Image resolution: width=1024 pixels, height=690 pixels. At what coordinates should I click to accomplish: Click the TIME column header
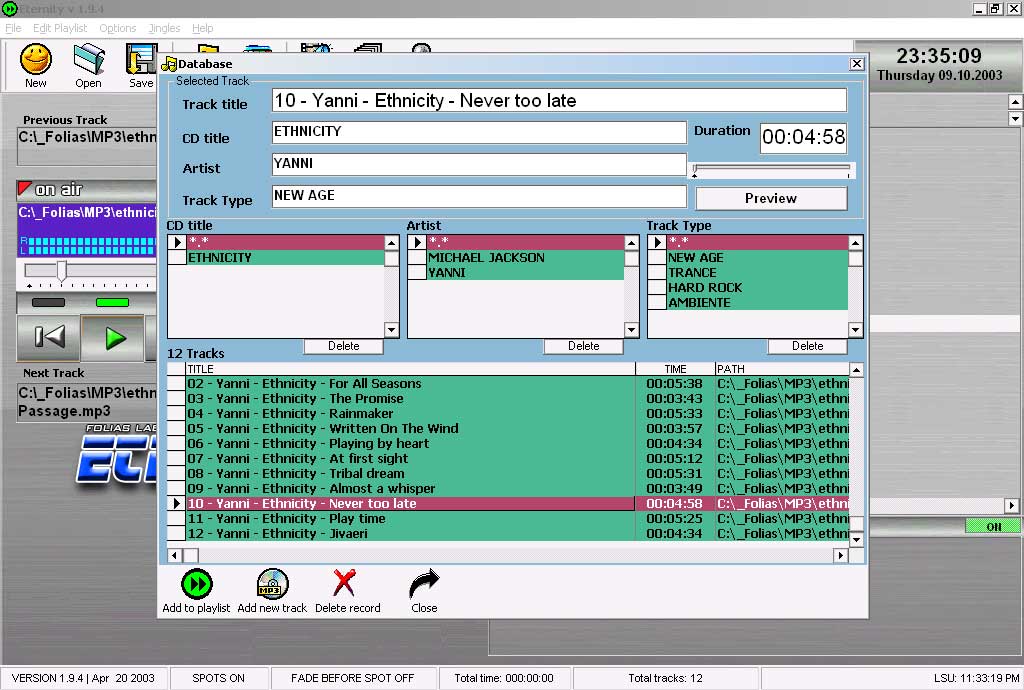(x=675, y=369)
